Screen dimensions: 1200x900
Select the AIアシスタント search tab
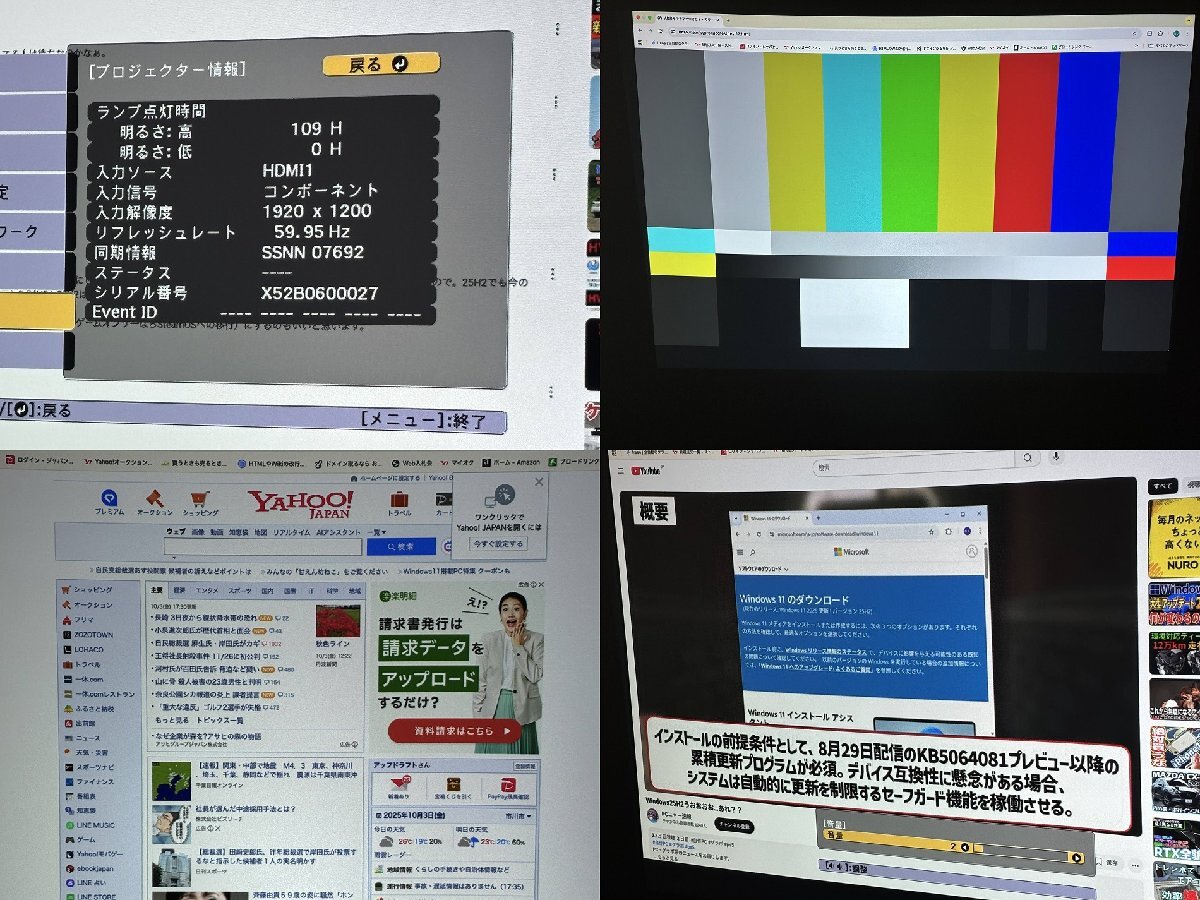[339, 532]
